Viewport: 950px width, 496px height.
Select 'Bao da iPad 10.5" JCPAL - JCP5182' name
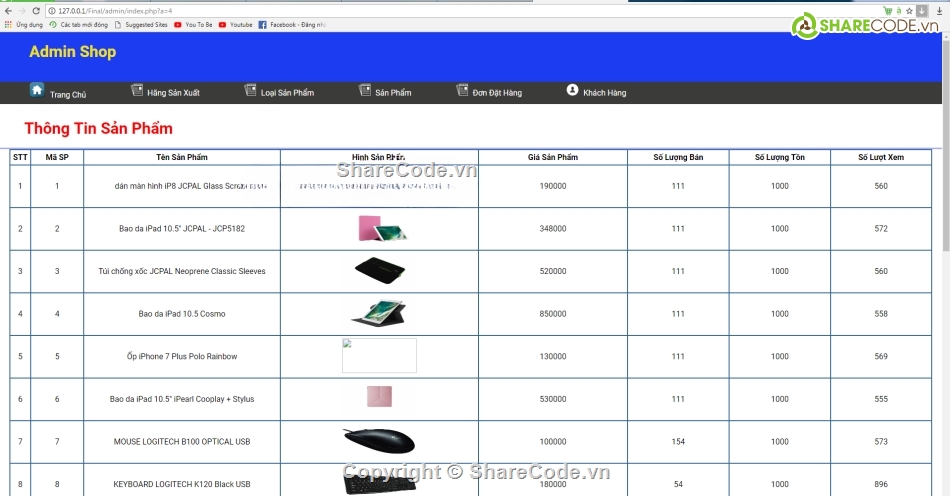click(182, 229)
